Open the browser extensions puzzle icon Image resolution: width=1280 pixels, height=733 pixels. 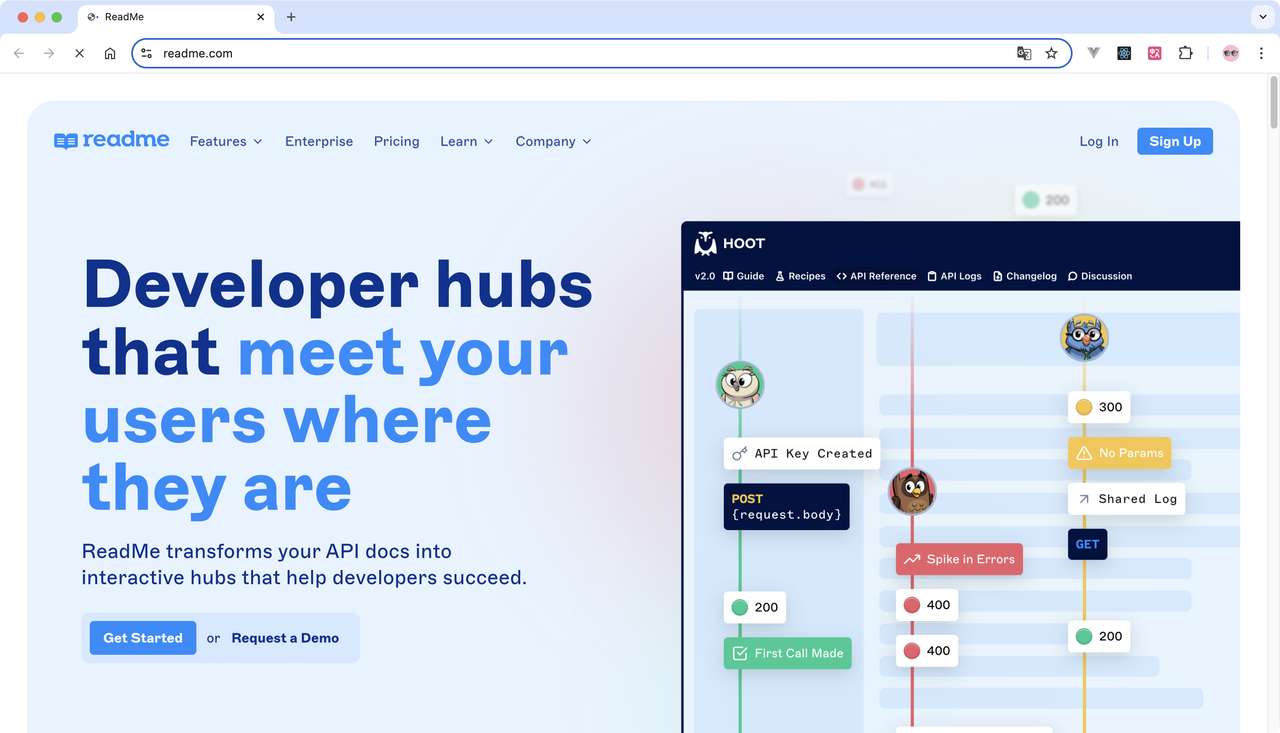pos(1186,53)
